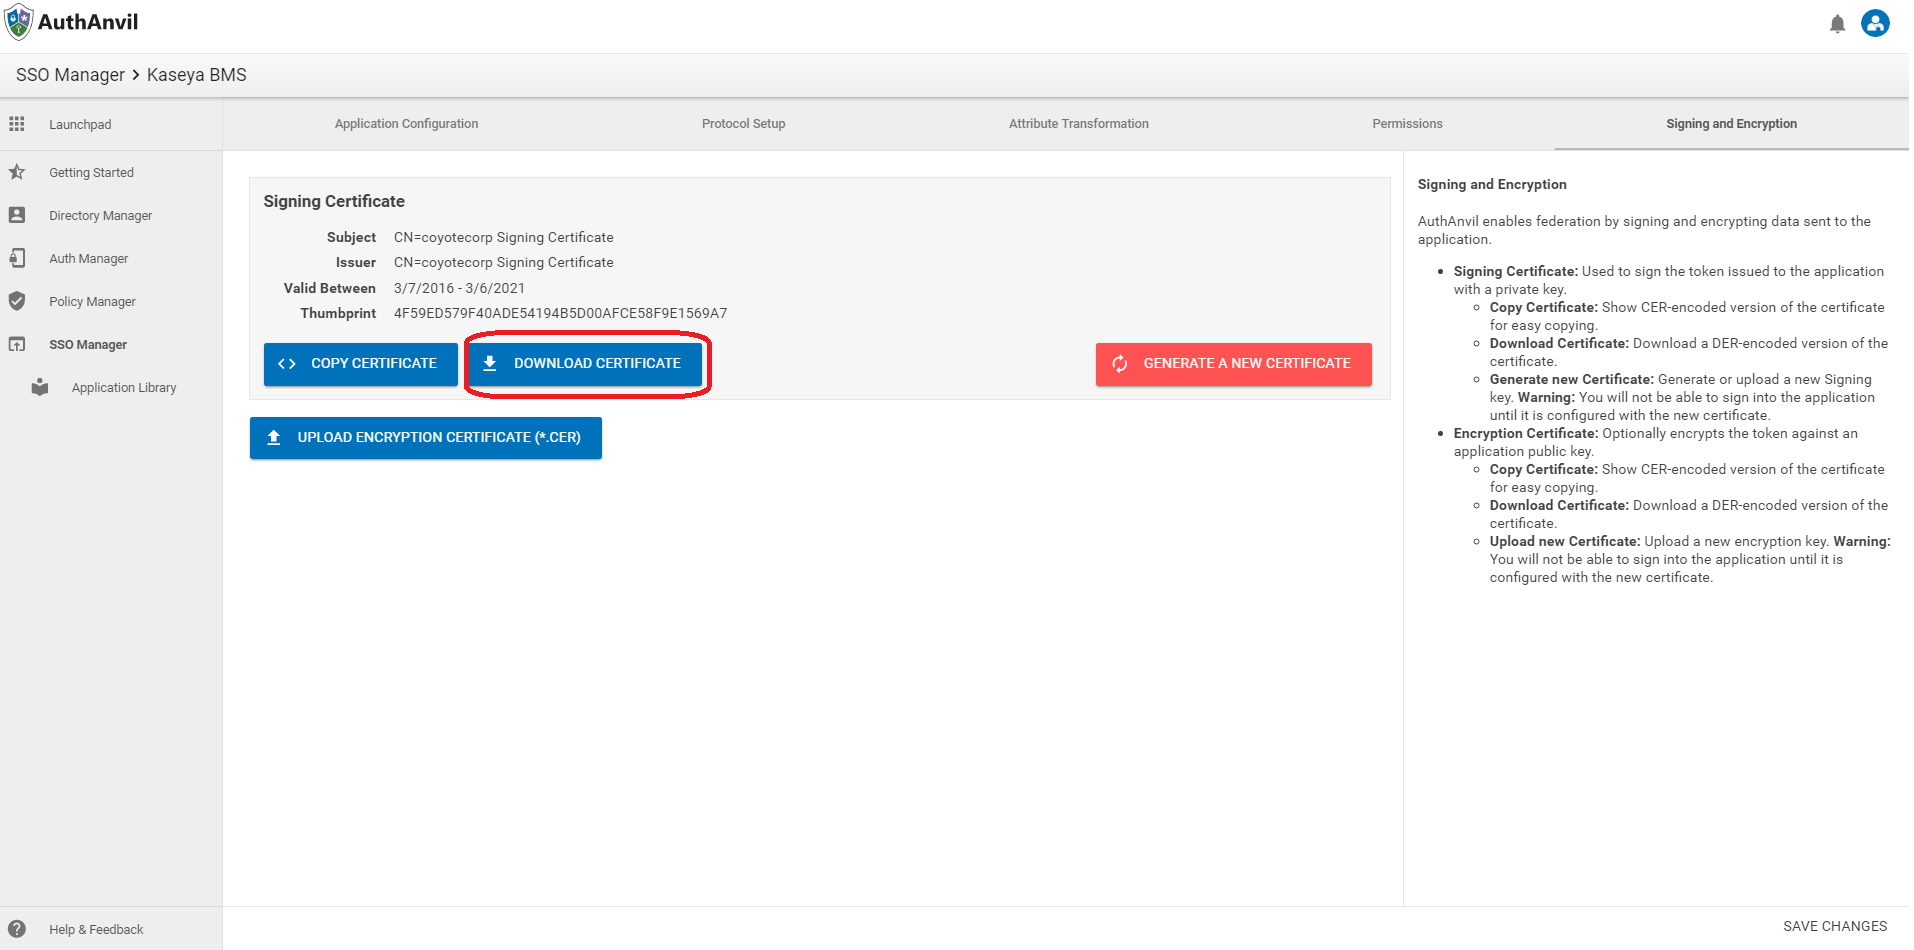The height and width of the screenshot is (950, 1914).
Task: Click the Issuer certificate value
Action: coord(503,262)
